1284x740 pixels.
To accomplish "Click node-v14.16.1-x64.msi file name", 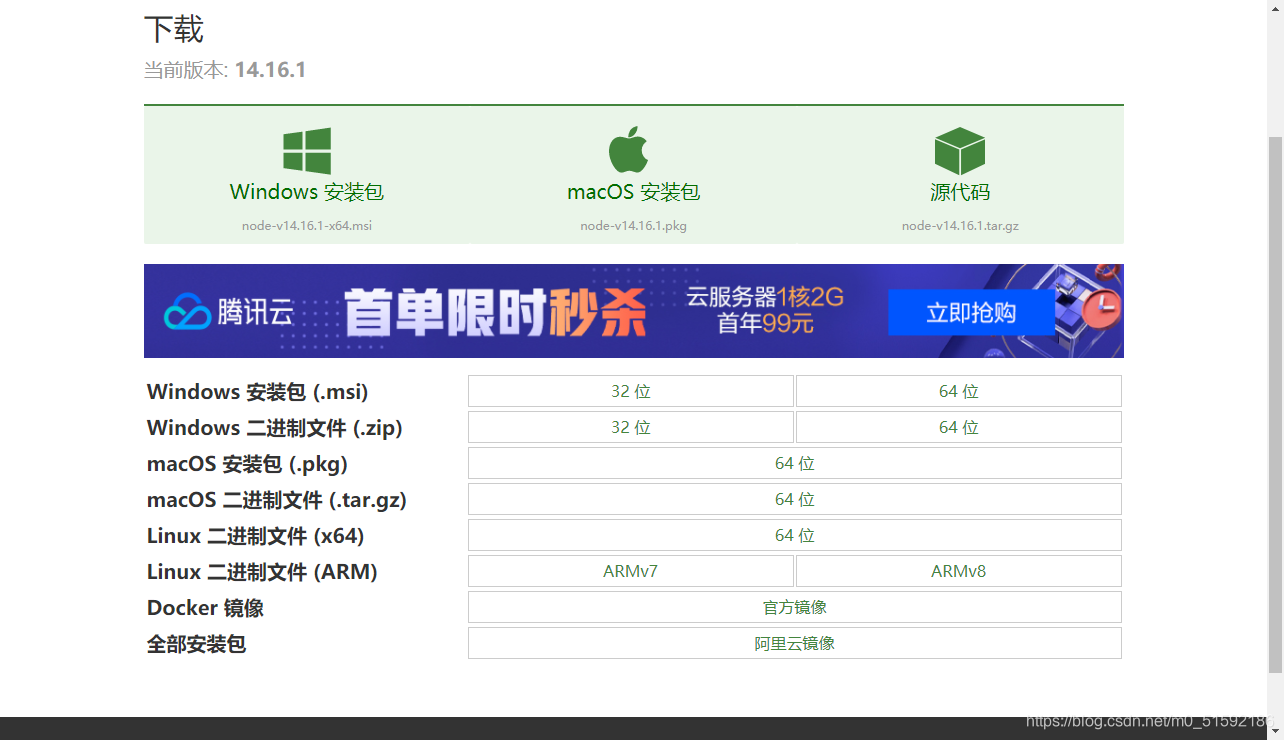I will (x=307, y=226).
